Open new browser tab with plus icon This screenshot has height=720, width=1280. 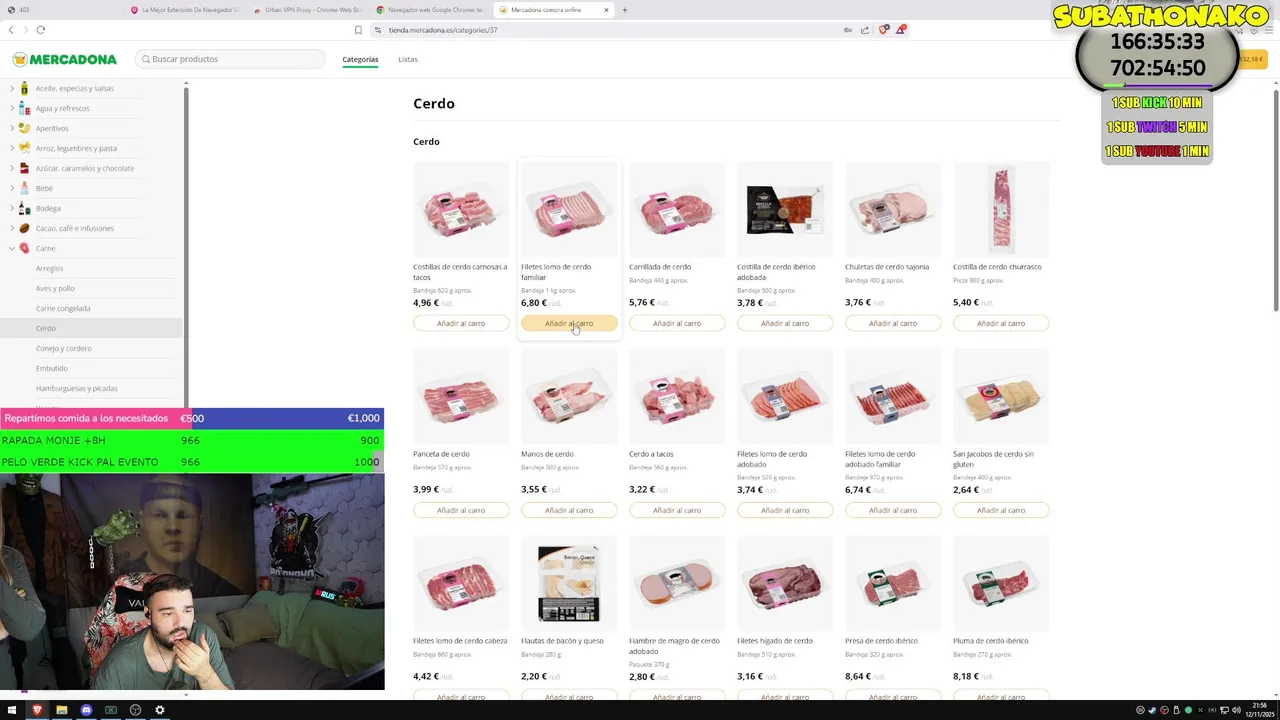click(625, 10)
